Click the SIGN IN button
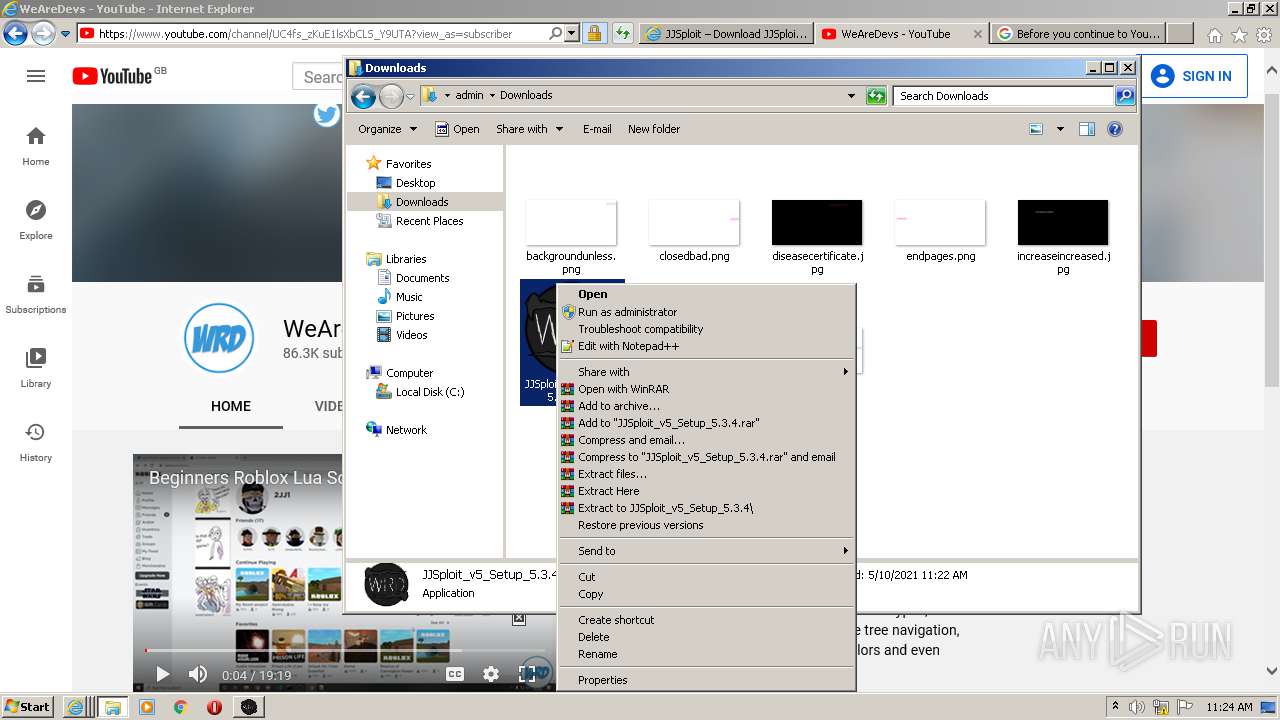The height and width of the screenshot is (720, 1280). pos(1193,76)
